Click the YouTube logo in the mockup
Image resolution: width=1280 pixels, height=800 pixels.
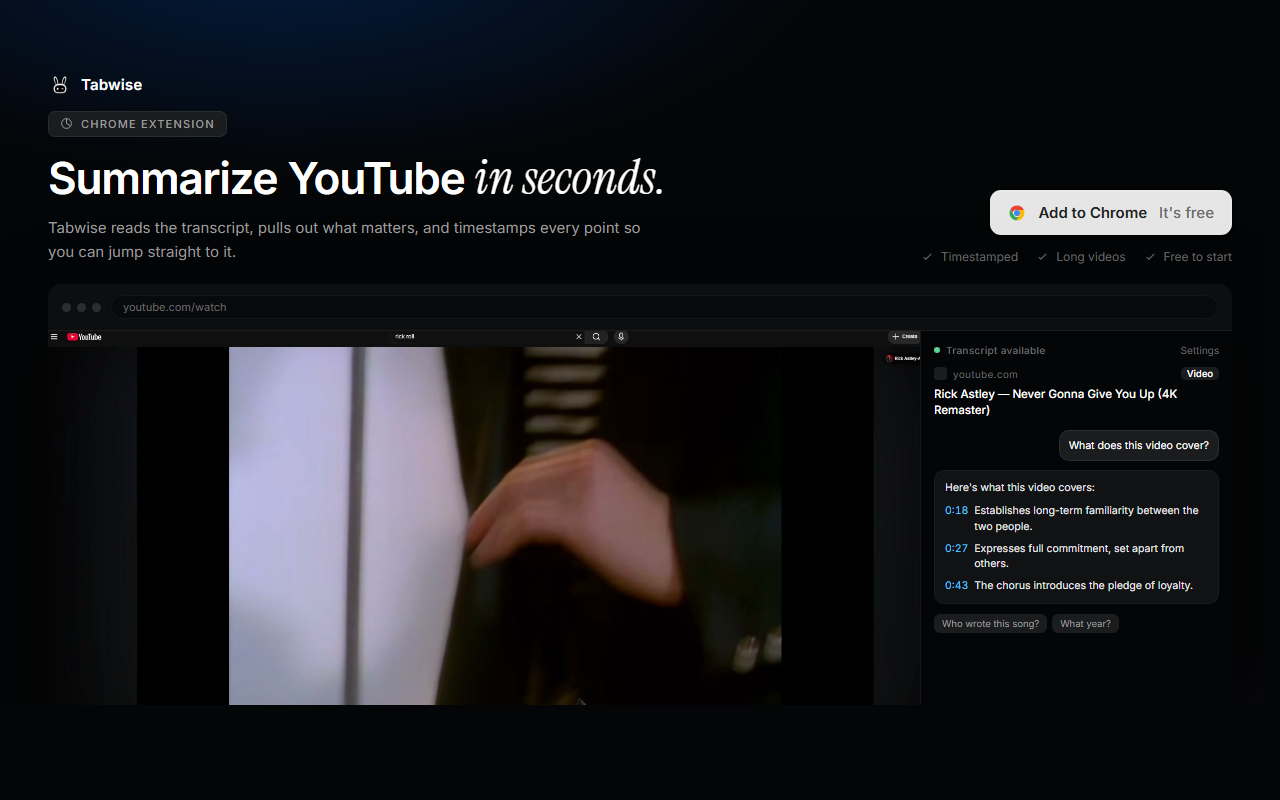[x=84, y=337]
